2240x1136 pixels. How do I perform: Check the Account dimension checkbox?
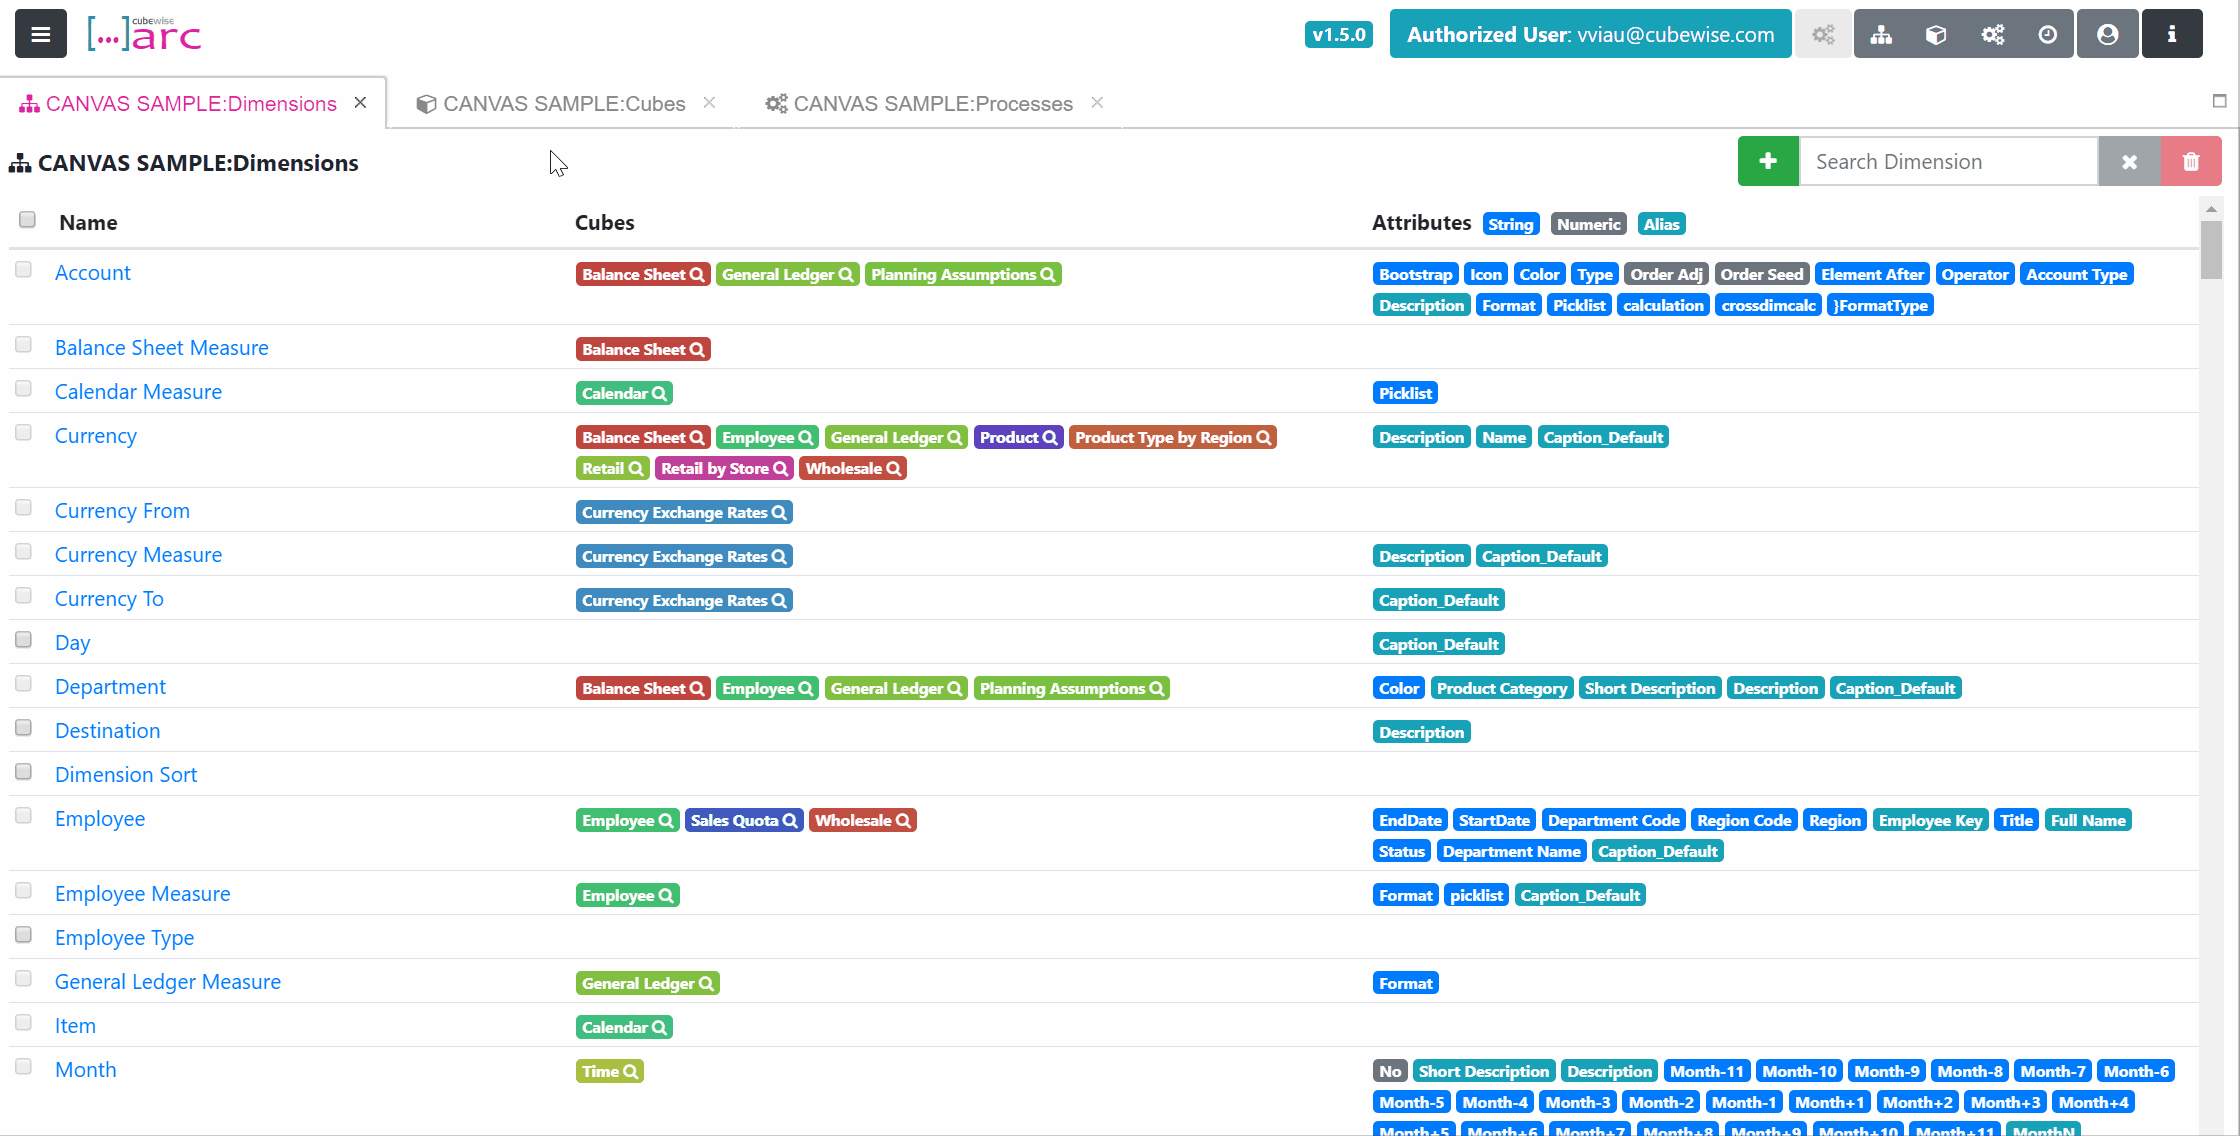pos(24,270)
